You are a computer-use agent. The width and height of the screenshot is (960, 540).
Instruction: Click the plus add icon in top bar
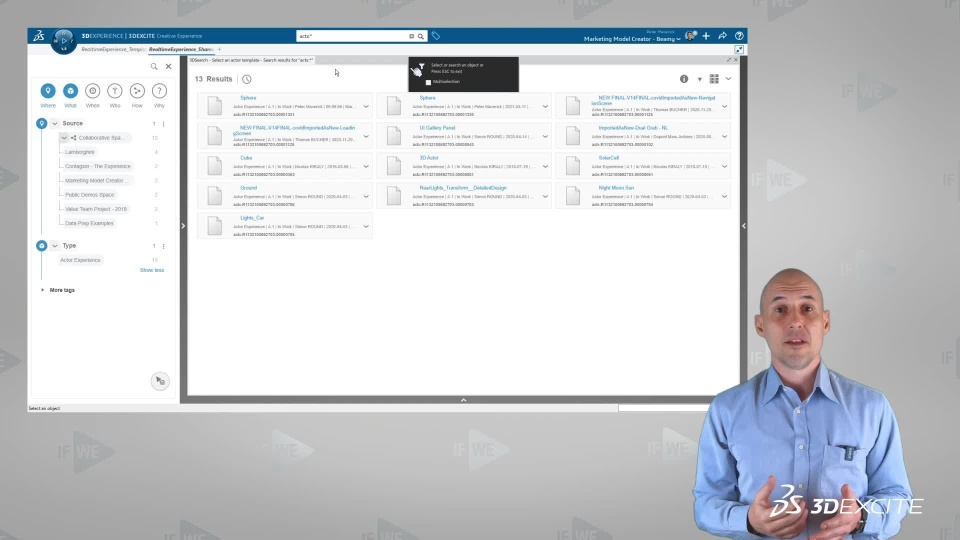706,36
